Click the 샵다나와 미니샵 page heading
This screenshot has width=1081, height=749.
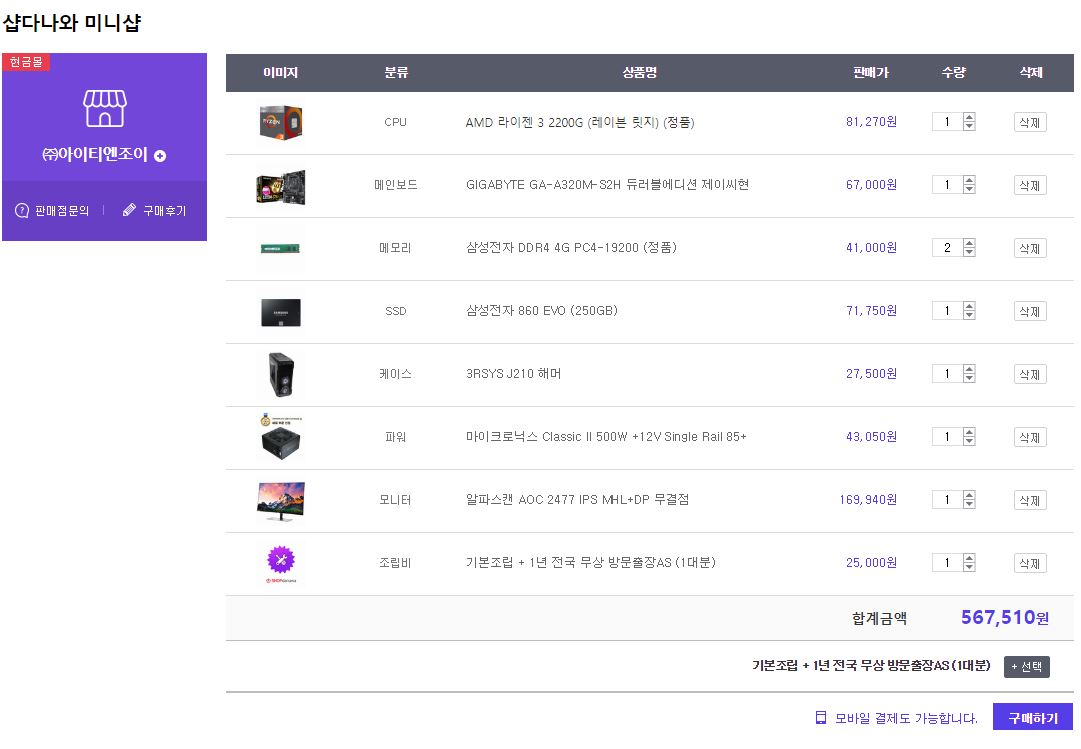click(72, 23)
